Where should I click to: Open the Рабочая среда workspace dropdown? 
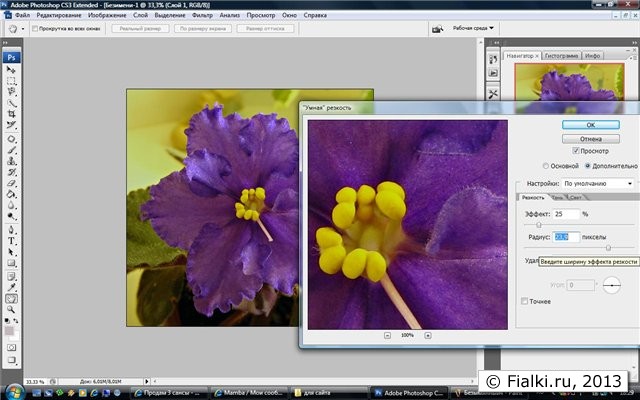click(x=475, y=28)
